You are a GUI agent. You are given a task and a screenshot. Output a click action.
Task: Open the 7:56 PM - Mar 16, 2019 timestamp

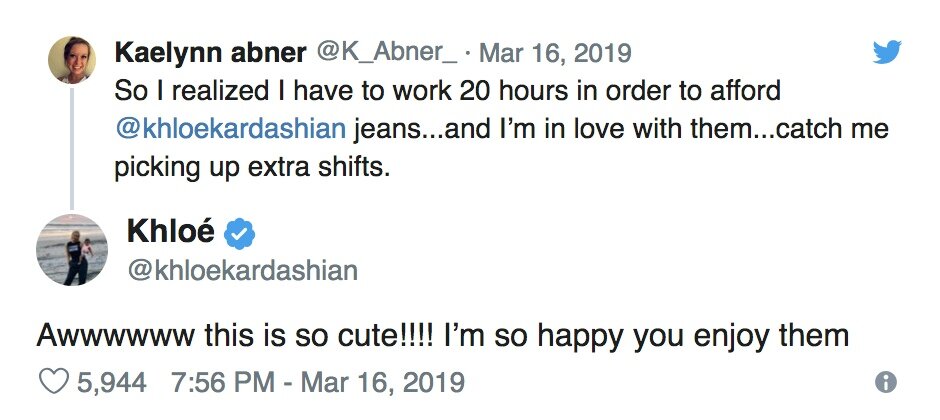click(318, 381)
